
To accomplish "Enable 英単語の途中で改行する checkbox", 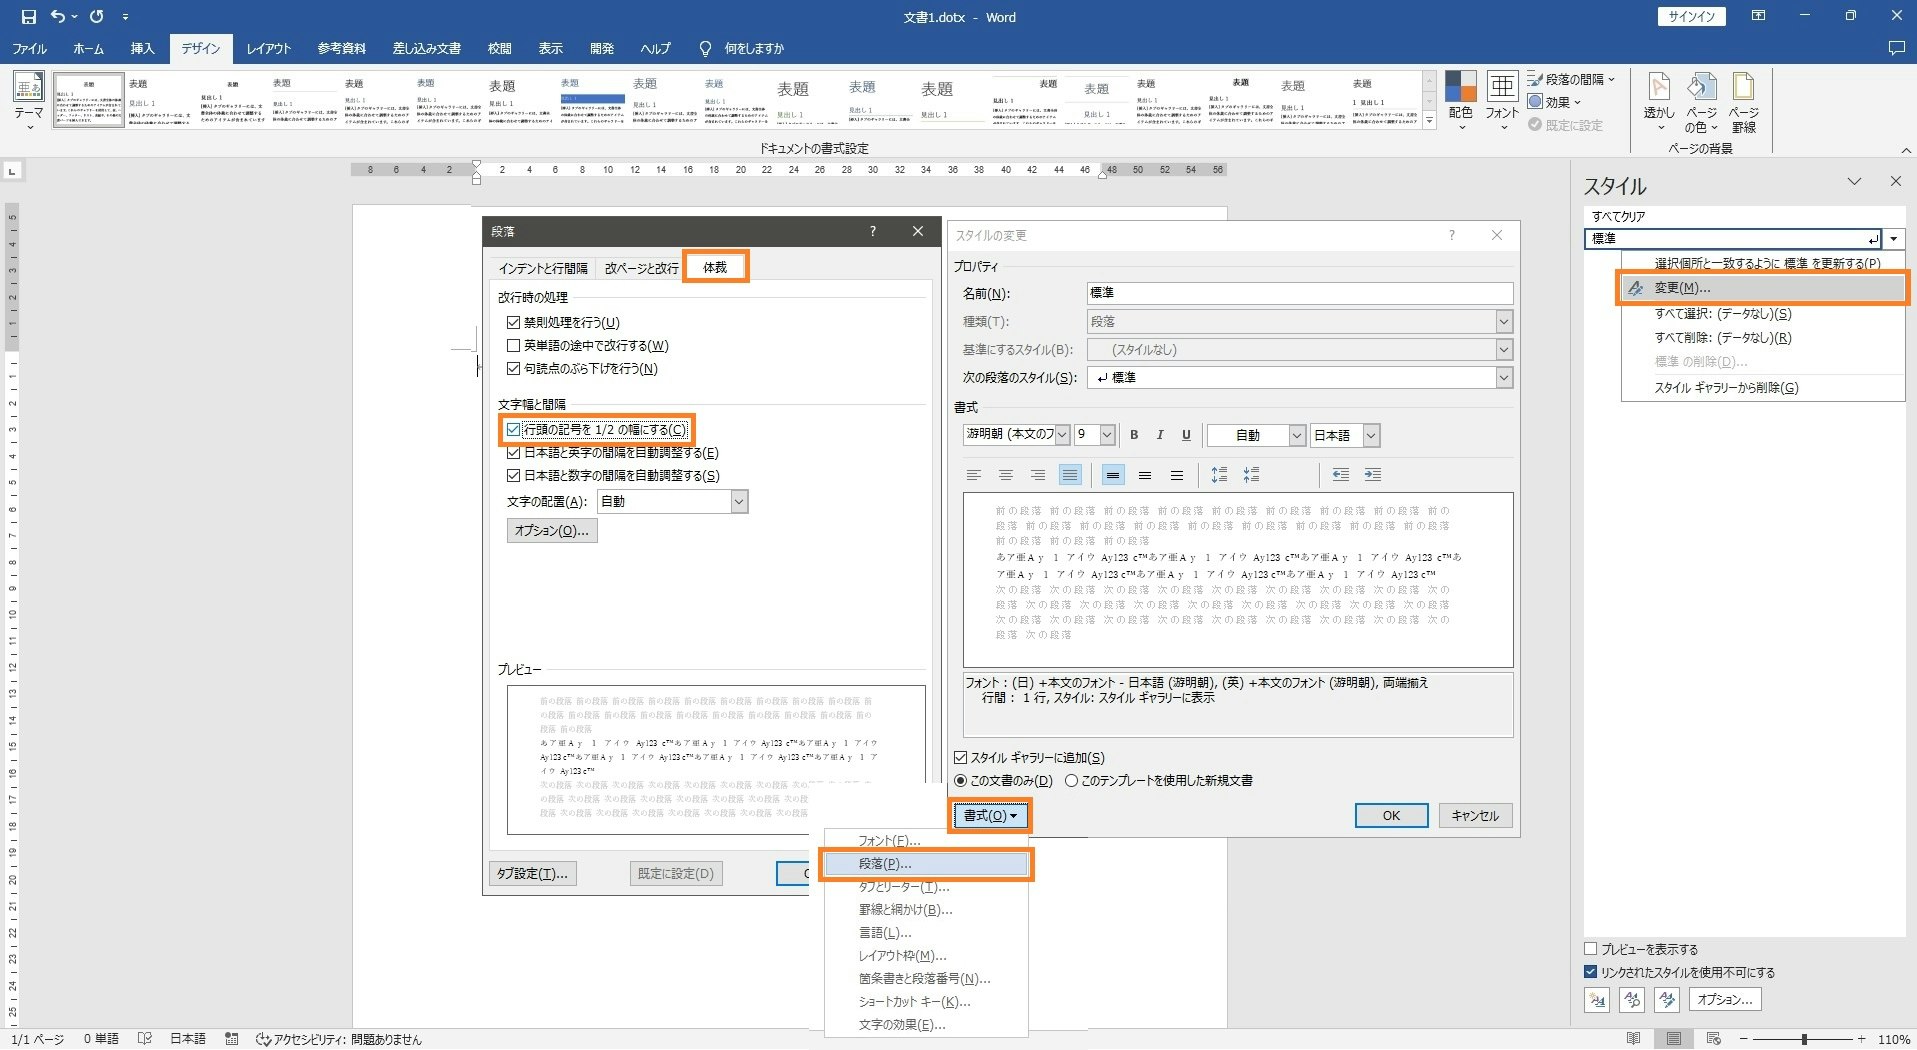I will (x=514, y=345).
